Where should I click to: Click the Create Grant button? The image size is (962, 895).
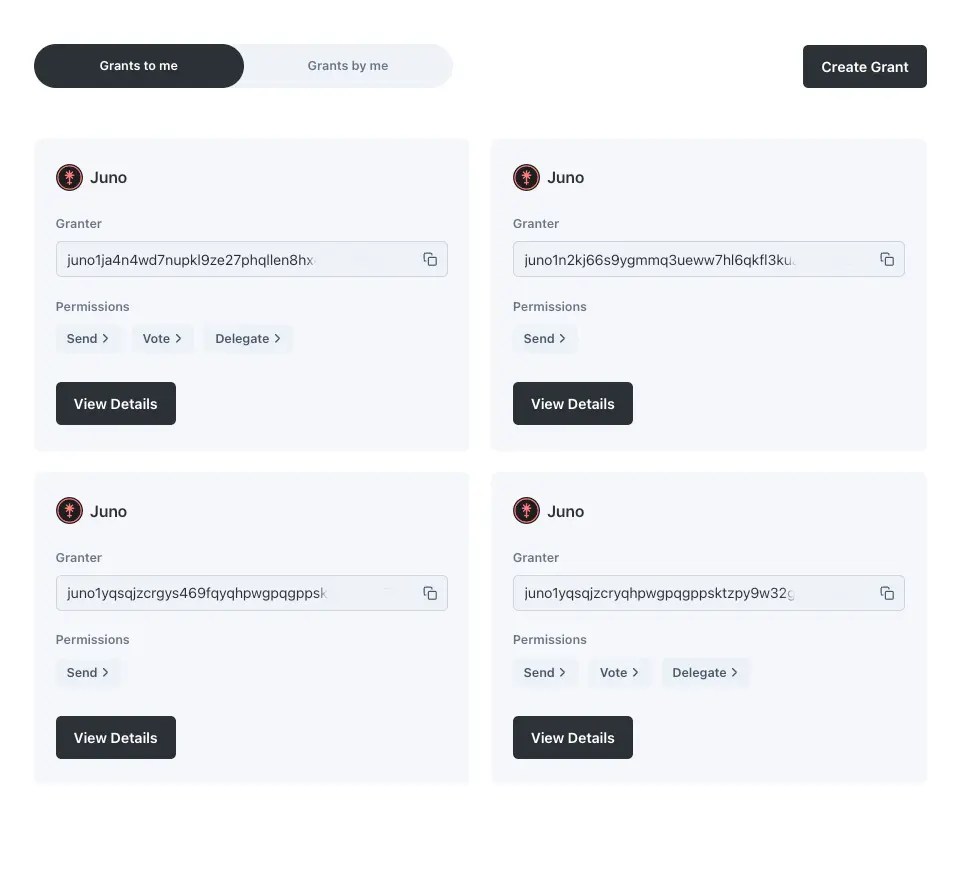pyautogui.click(x=864, y=66)
